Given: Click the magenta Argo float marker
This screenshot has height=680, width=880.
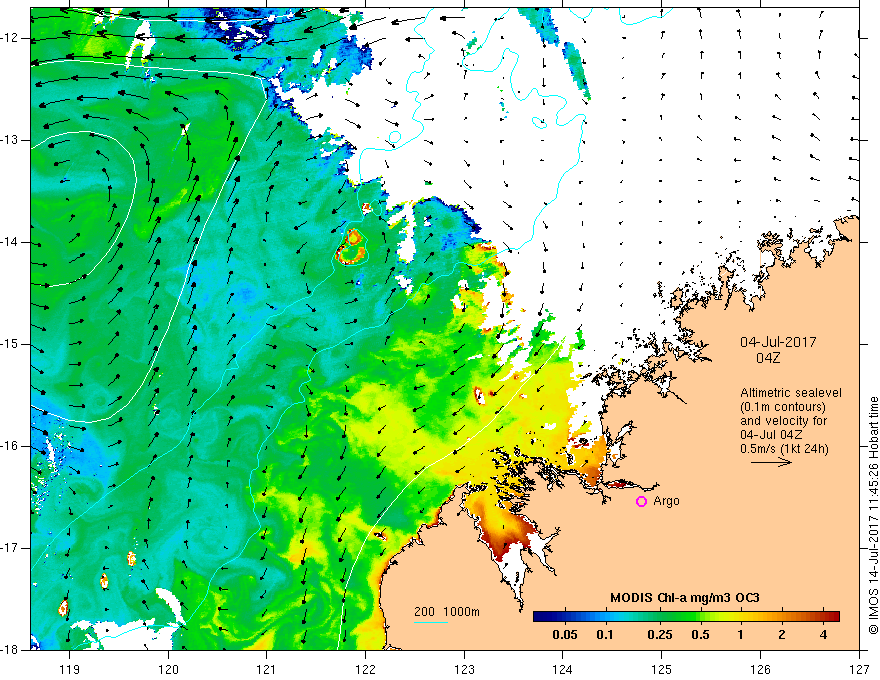Looking at the screenshot, I should point(641,502).
